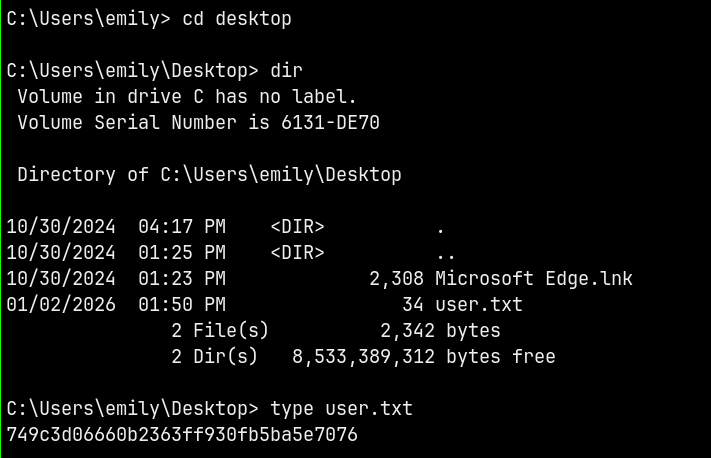Click the single-dot current directory entry
711x458 pixels.
[x=441, y=227]
